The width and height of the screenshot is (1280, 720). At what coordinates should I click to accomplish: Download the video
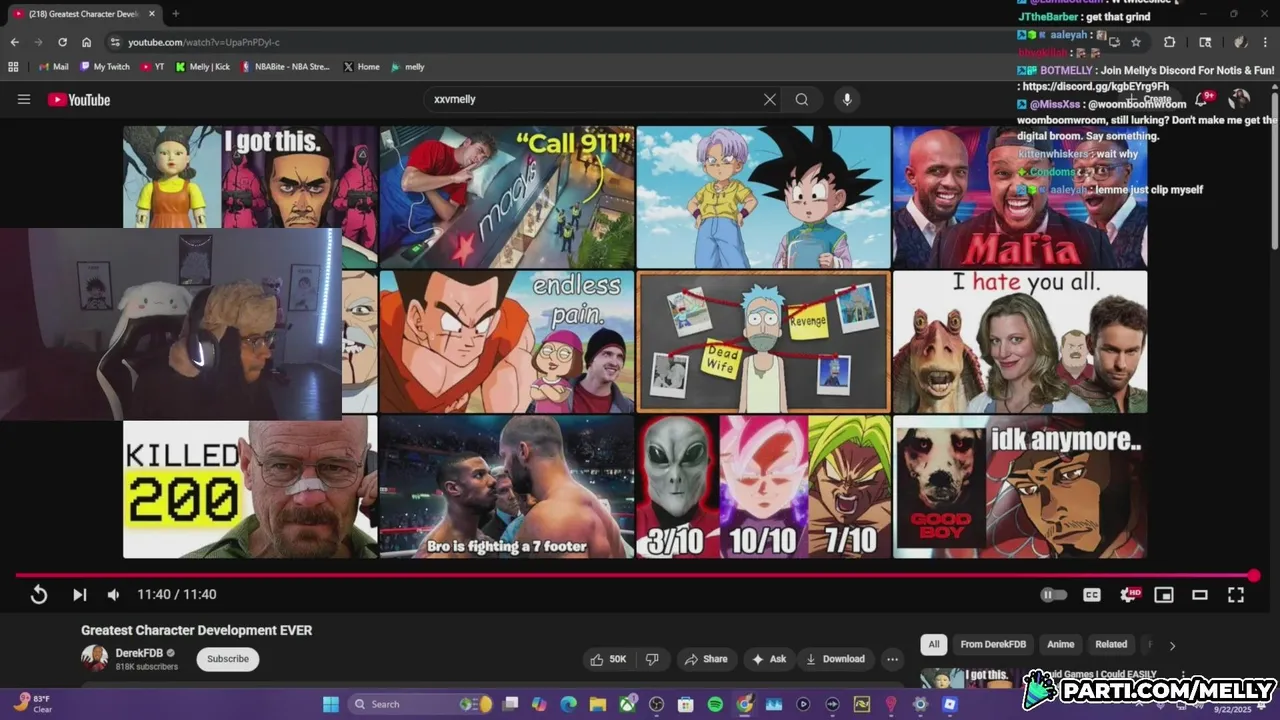[x=835, y=659]
